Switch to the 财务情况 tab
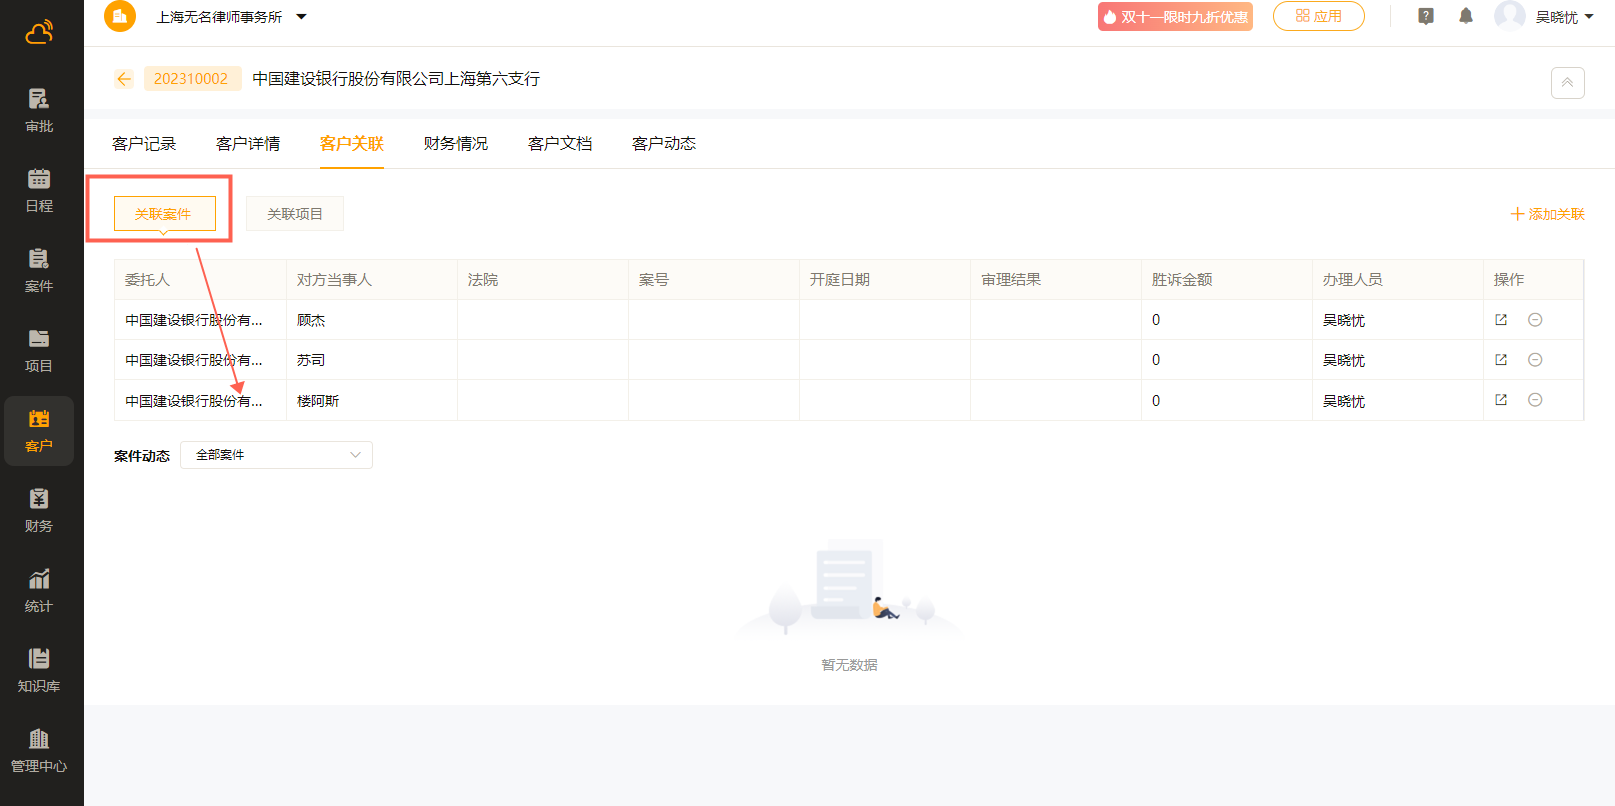Image resolution: width=1615 pixels, height=806 pixels. [x=456, y=144]
